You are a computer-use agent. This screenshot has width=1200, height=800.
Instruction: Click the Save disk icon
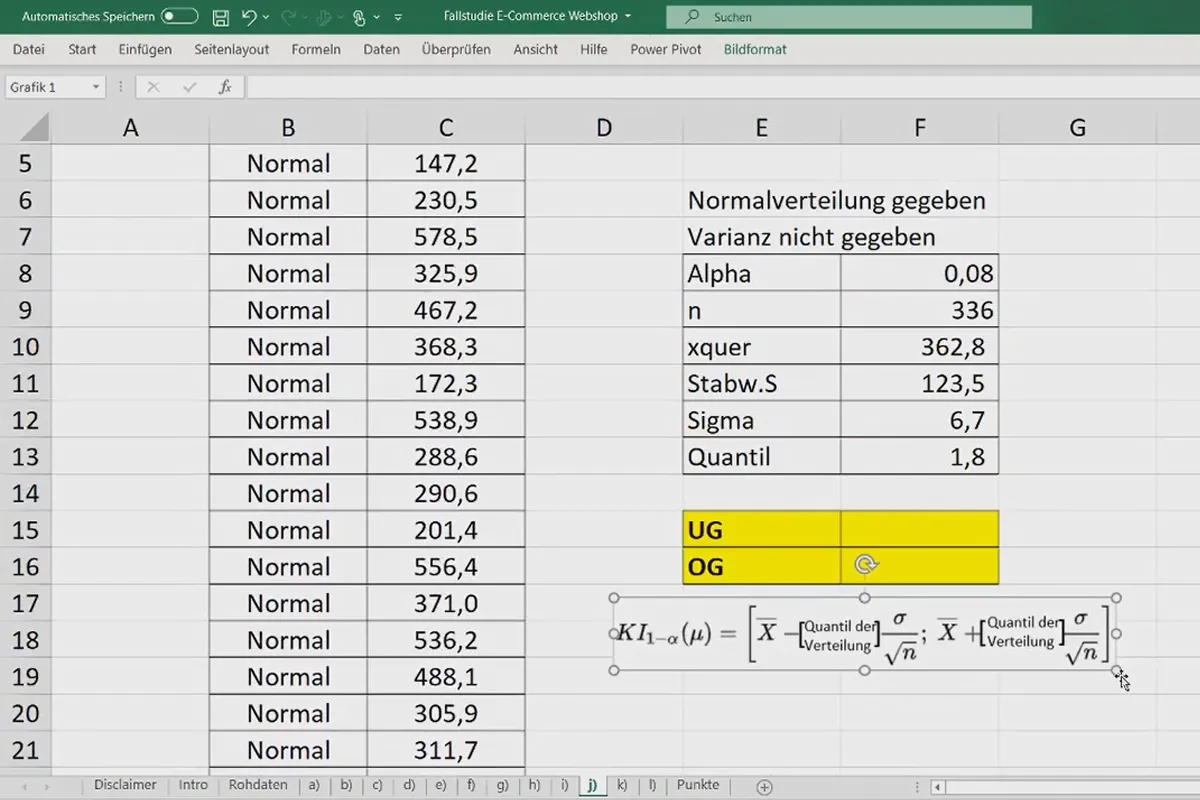(x=222, y=17)
